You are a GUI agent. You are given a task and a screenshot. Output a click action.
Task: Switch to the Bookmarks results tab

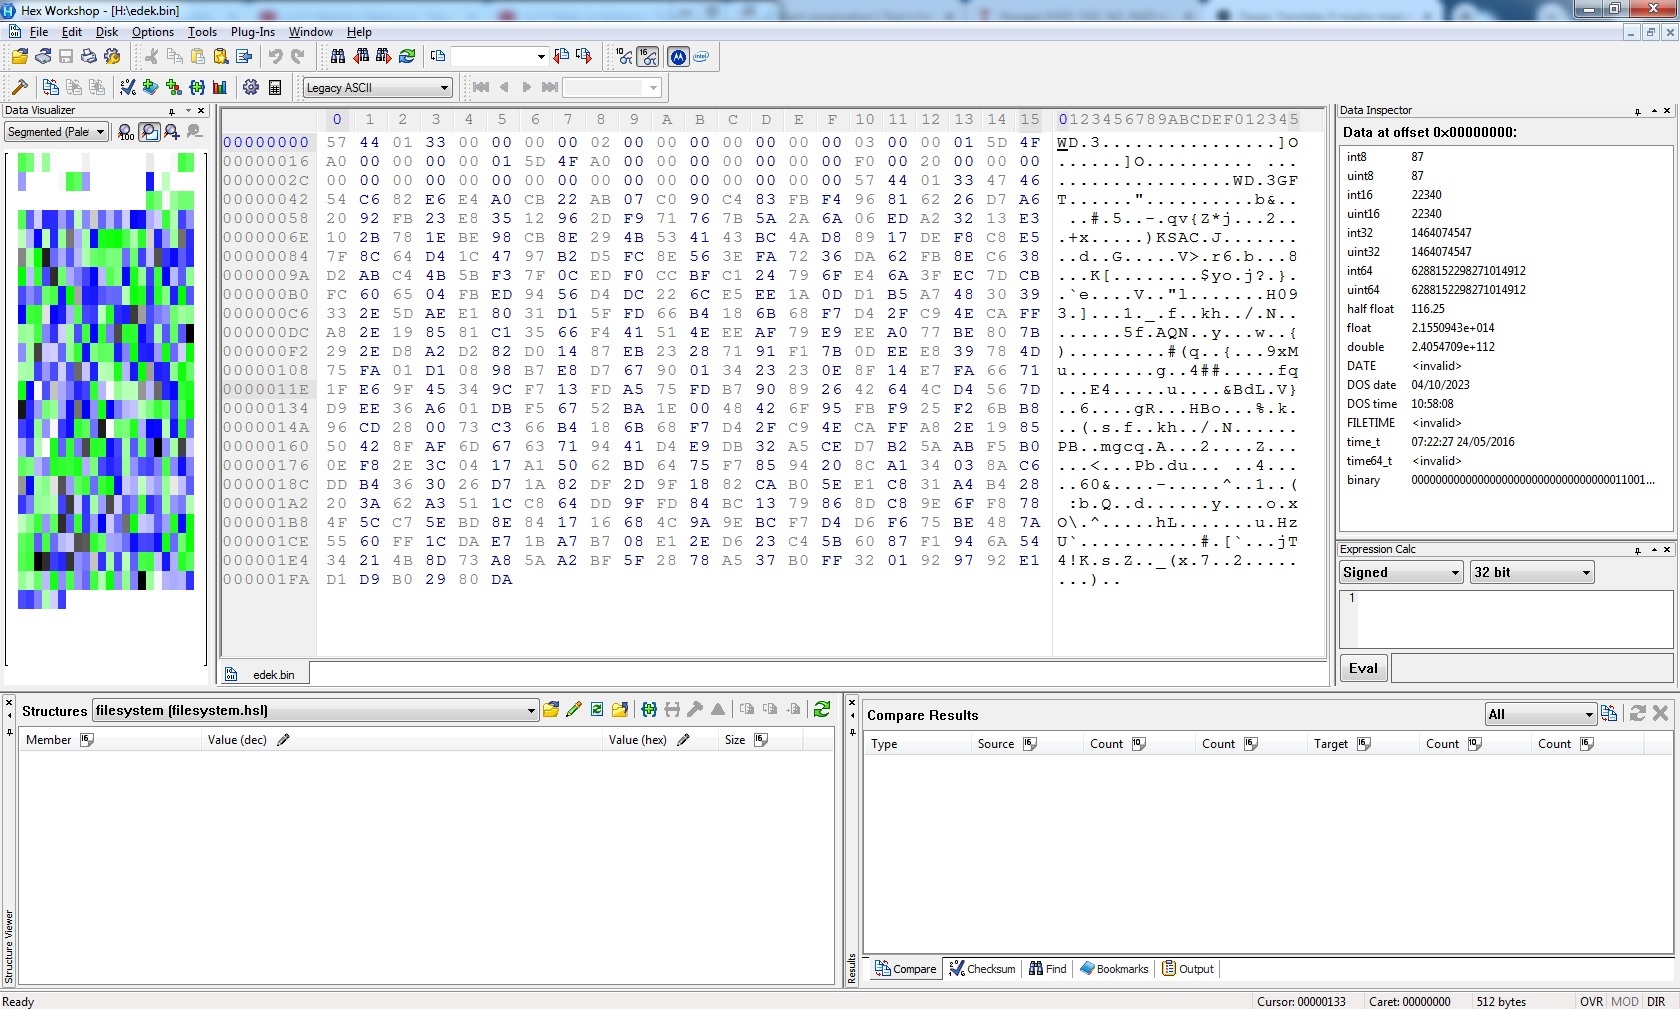coord(1114,969)
